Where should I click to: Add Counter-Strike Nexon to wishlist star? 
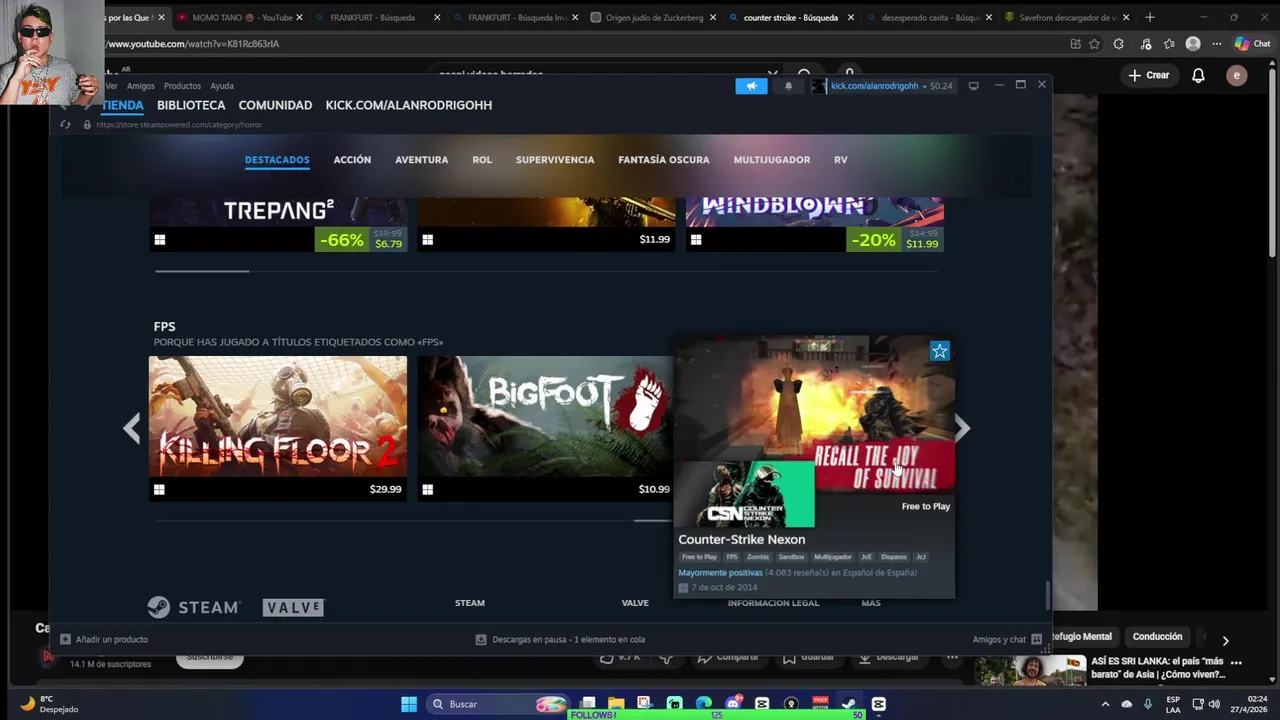click(939, 351)
